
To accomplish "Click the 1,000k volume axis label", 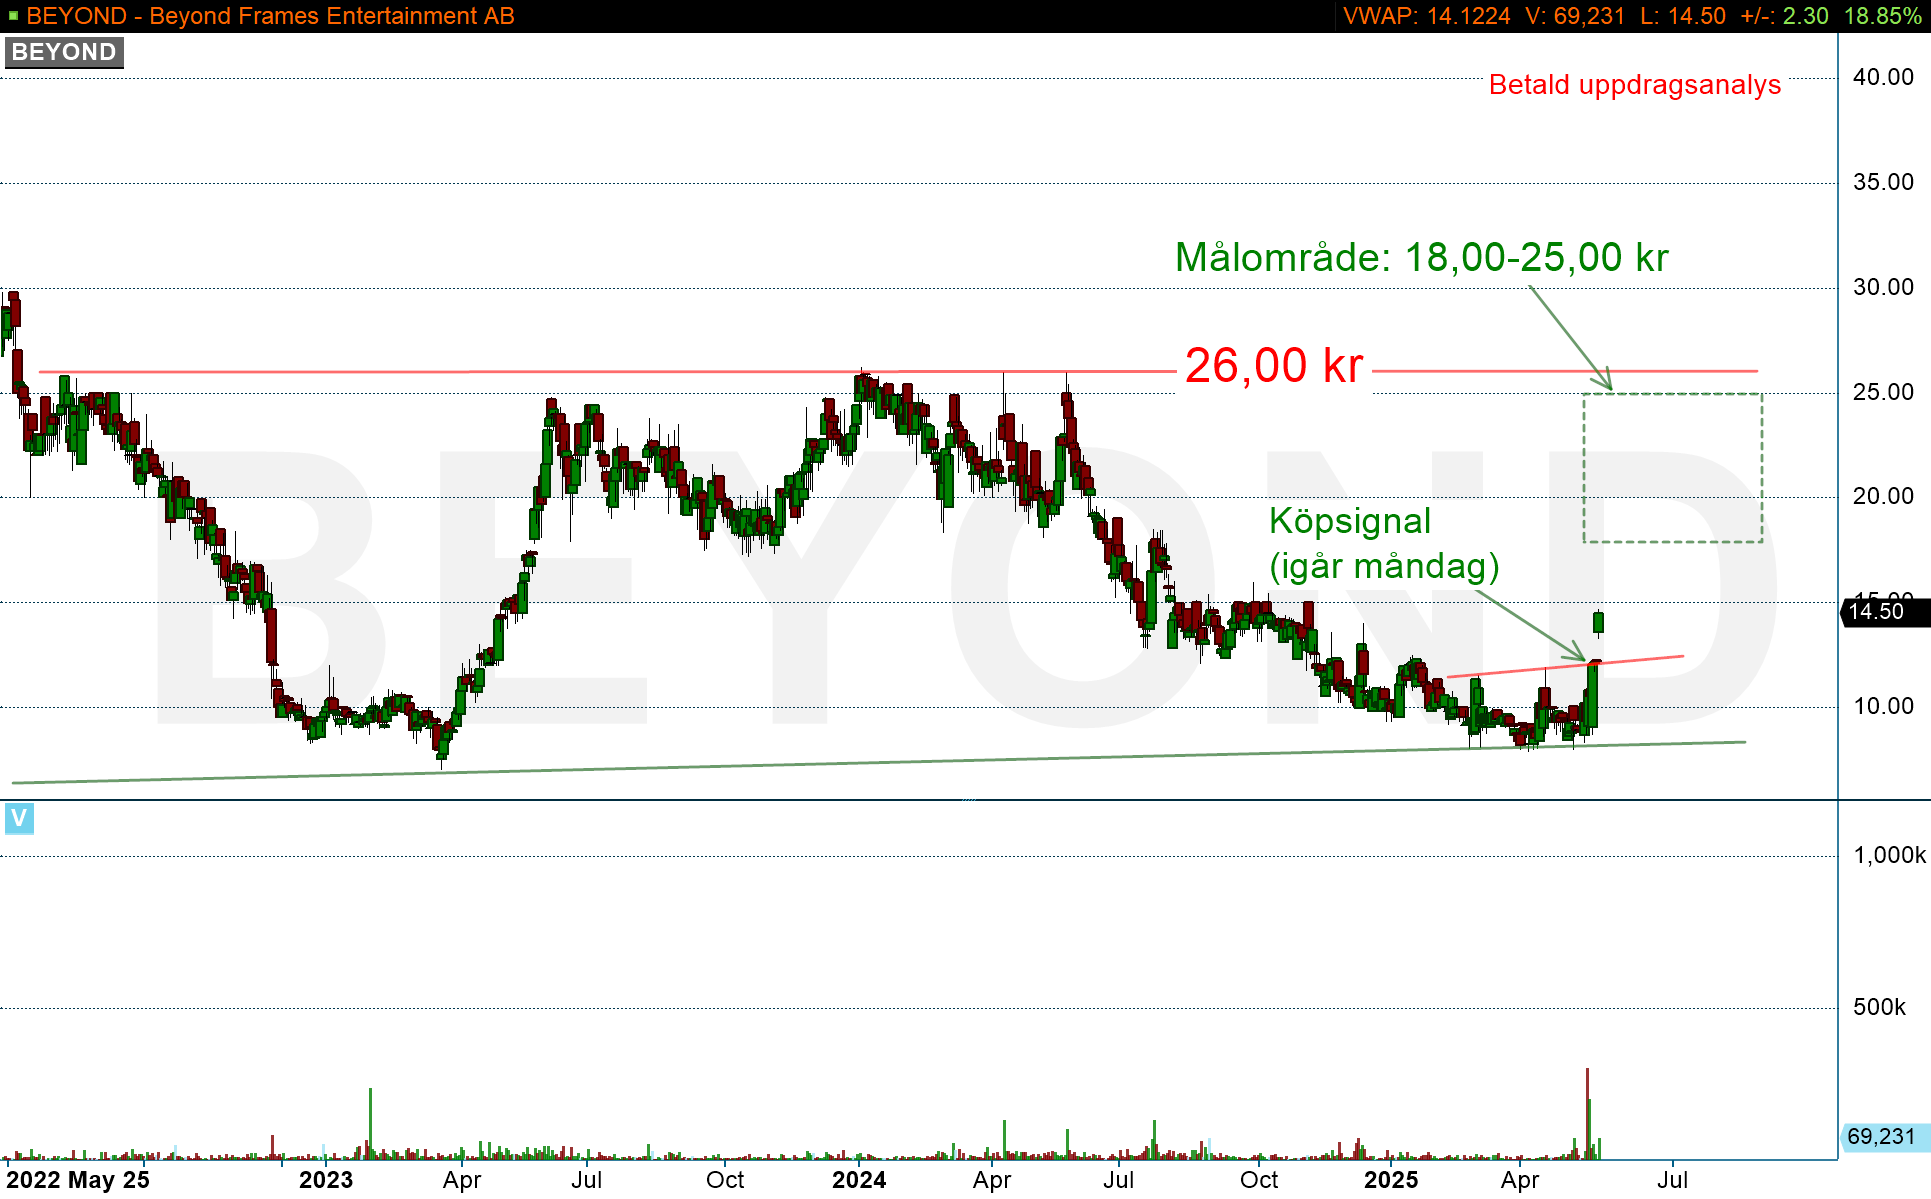I will coord(1889,855).
